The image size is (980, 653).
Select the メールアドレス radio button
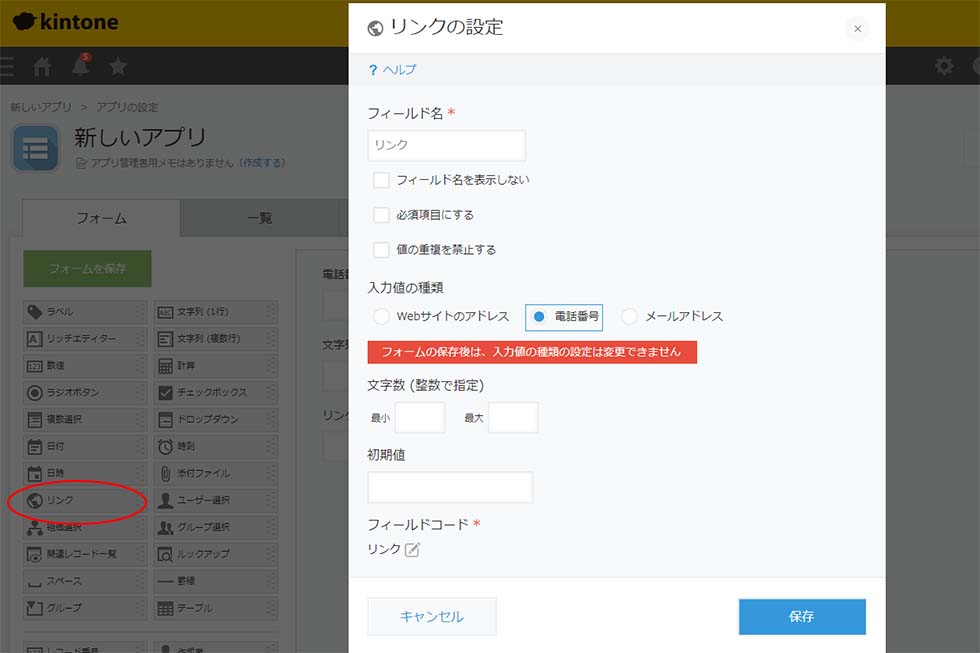point(628,315)
